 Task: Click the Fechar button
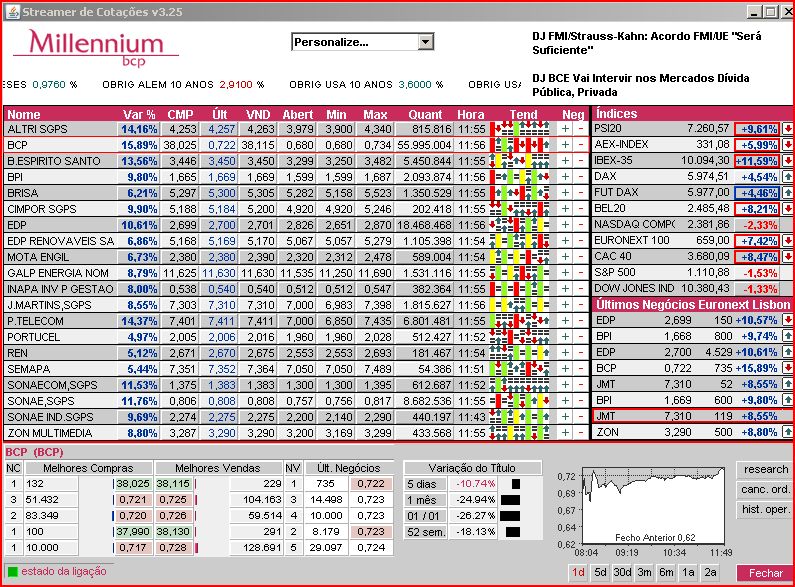(766, 573)
